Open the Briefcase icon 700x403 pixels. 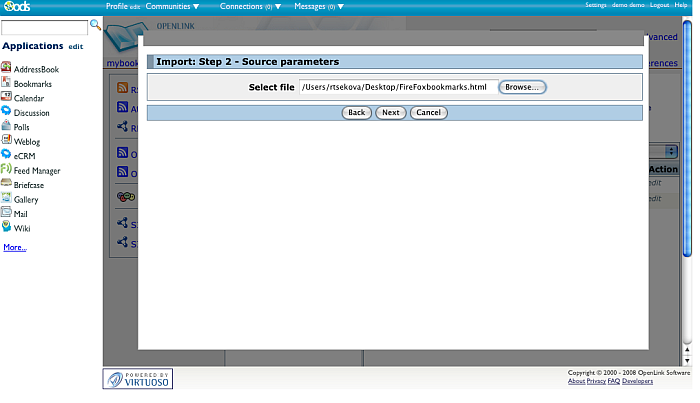coord(7,185)
